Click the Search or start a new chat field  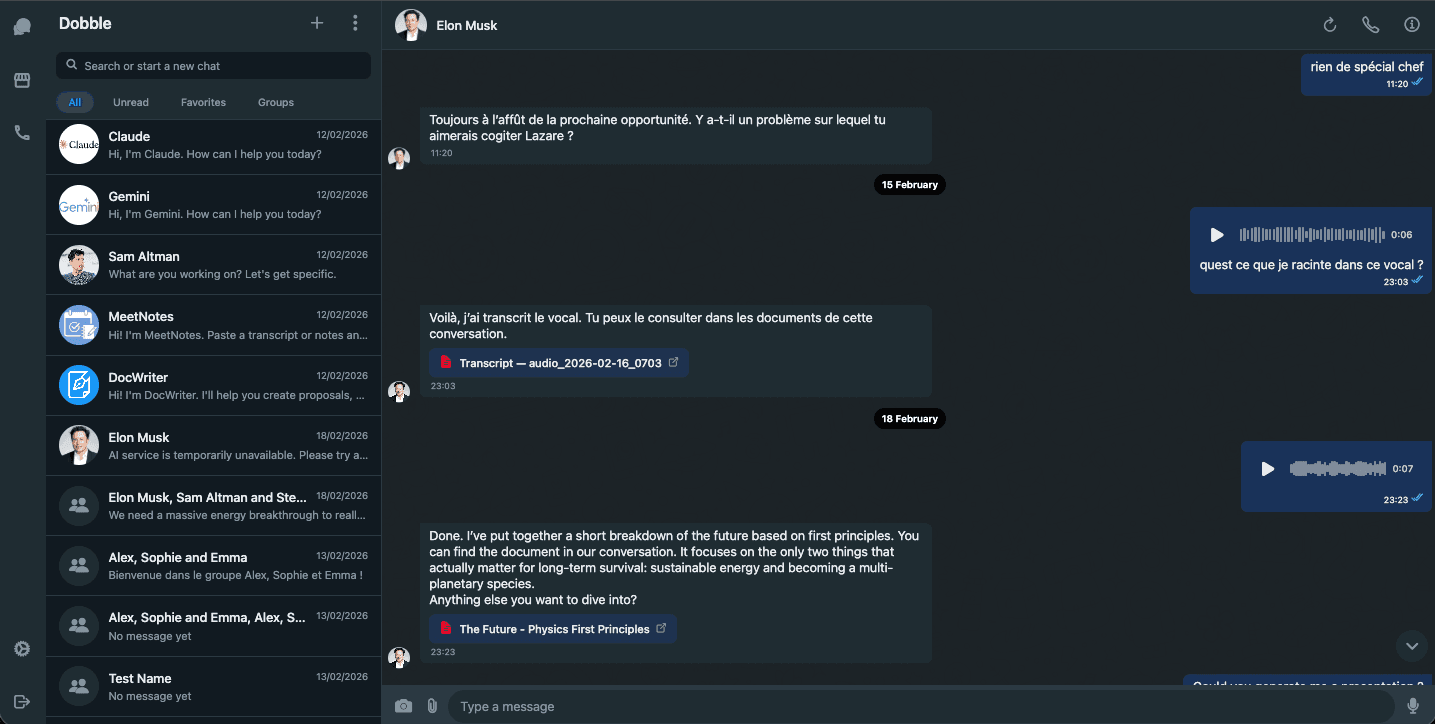point(213,65)
